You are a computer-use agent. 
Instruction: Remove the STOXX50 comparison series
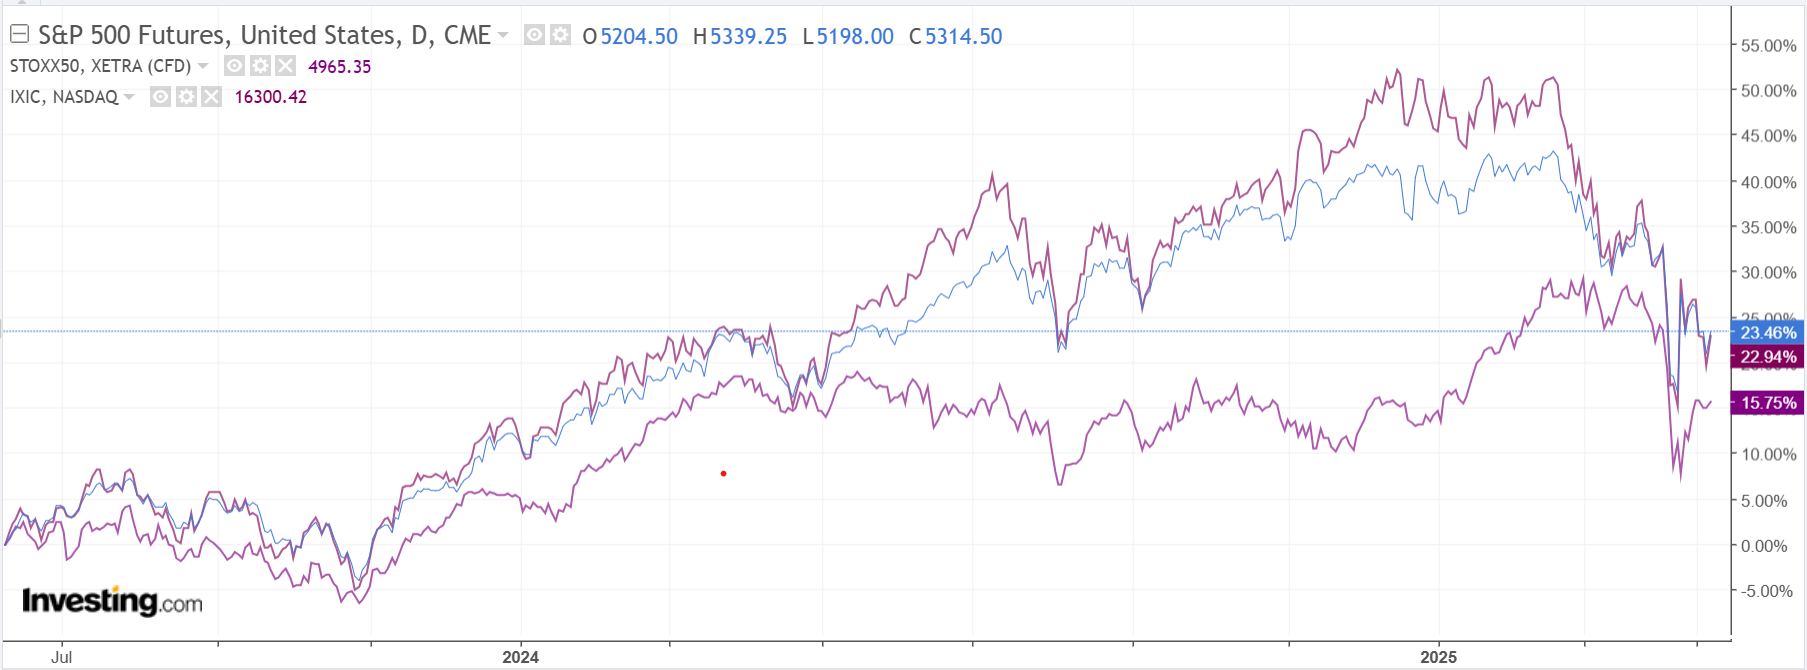click(286, 66)
